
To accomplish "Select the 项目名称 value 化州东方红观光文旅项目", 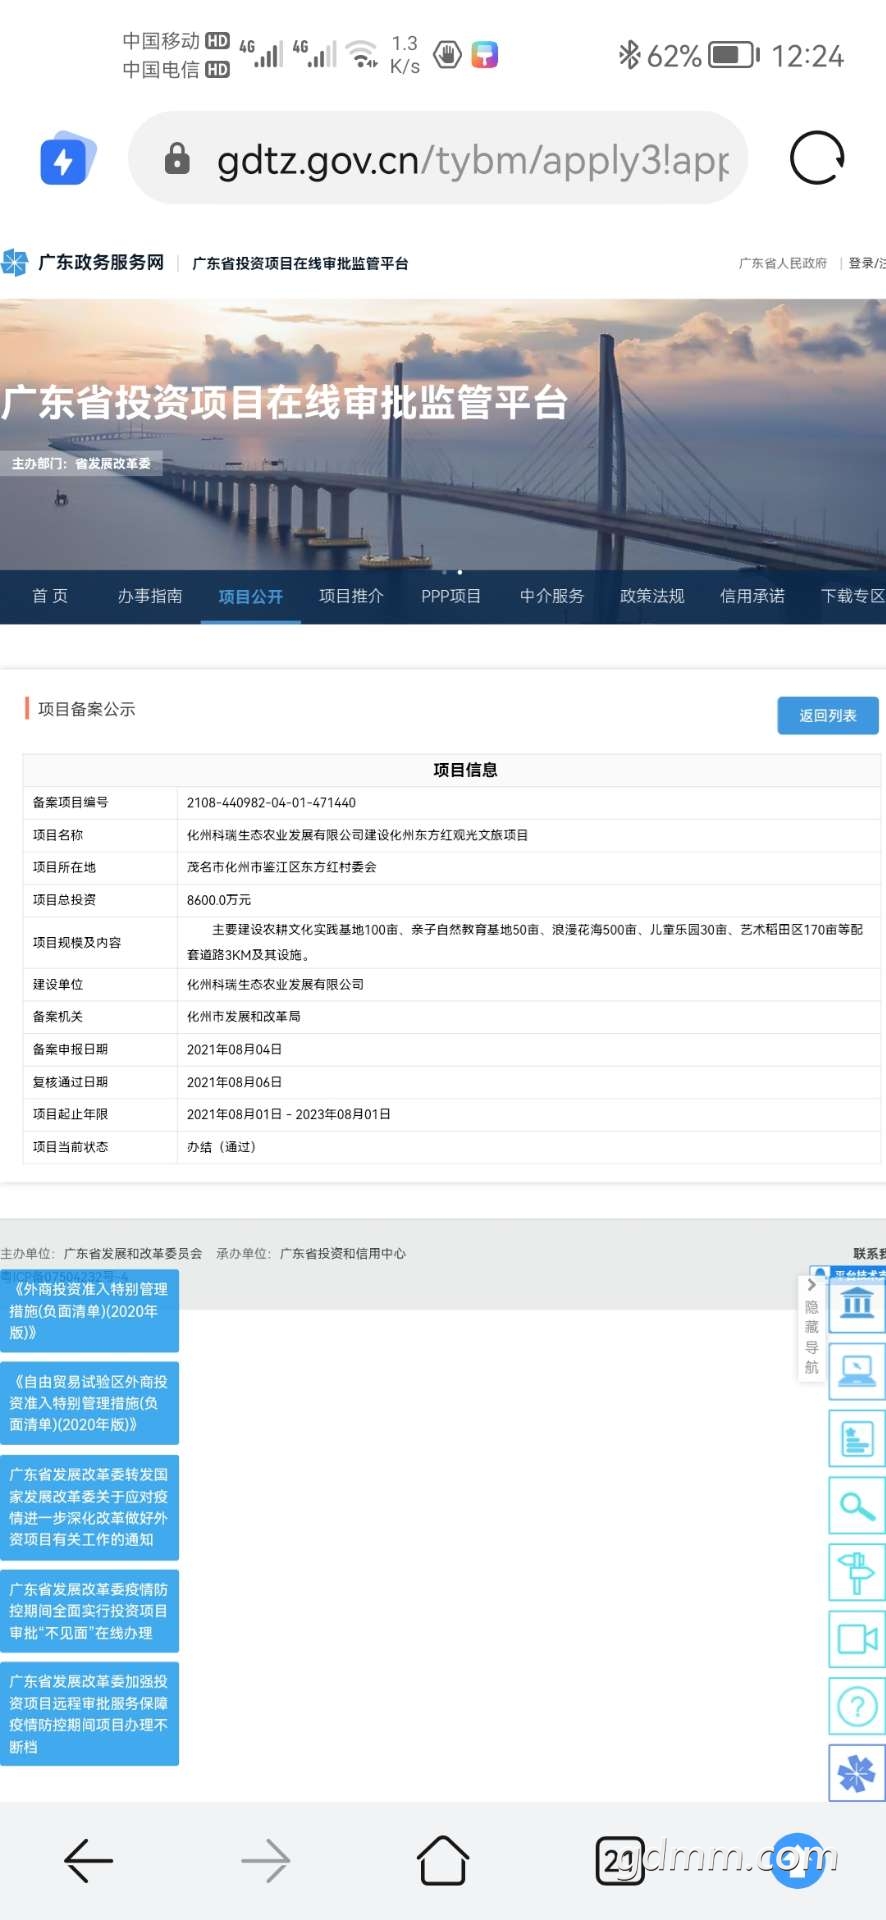I will coord(357,835).
